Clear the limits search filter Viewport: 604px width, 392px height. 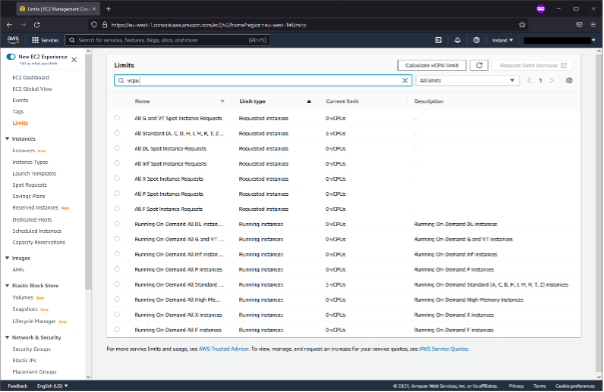(405, 80)
